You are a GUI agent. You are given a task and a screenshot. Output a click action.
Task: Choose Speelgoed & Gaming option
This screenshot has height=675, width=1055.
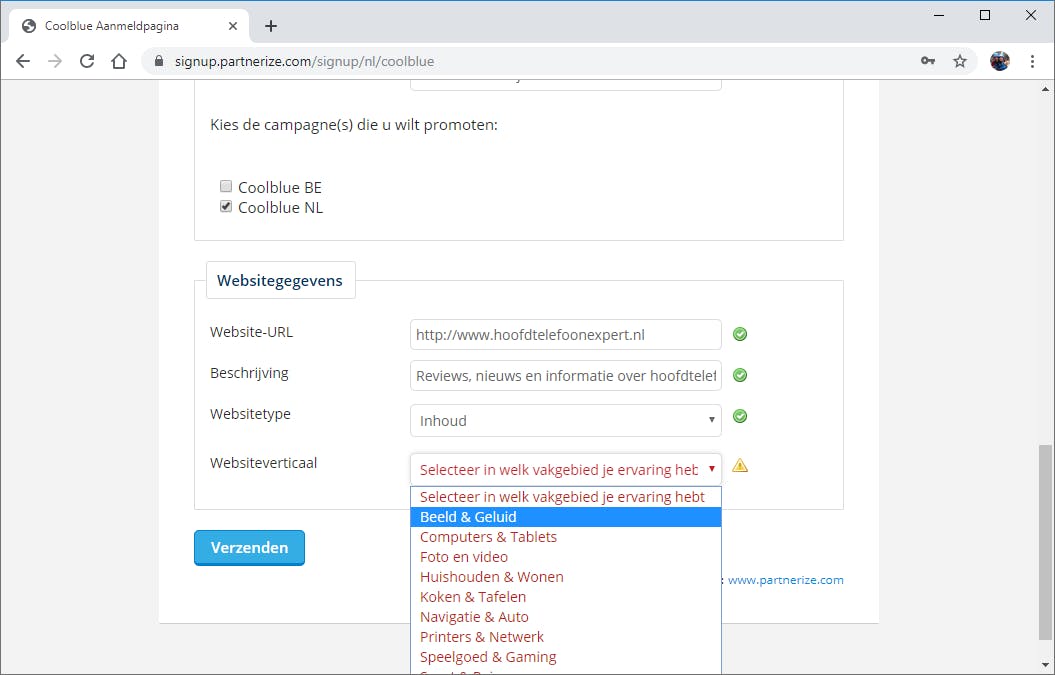click(566, 657)
